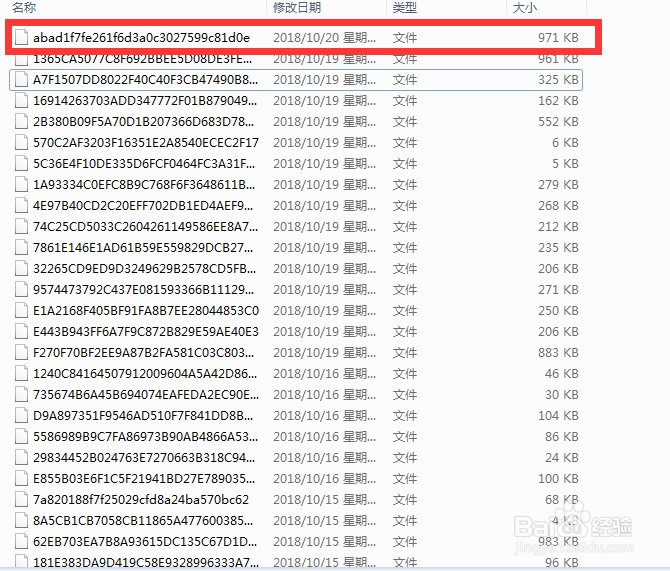Image resolution: width=670 pixels, height=571 pixels.
Task: Select the file 62EB703EA7B8A93615DC135C67D1D...
Action: coord(145,542)
